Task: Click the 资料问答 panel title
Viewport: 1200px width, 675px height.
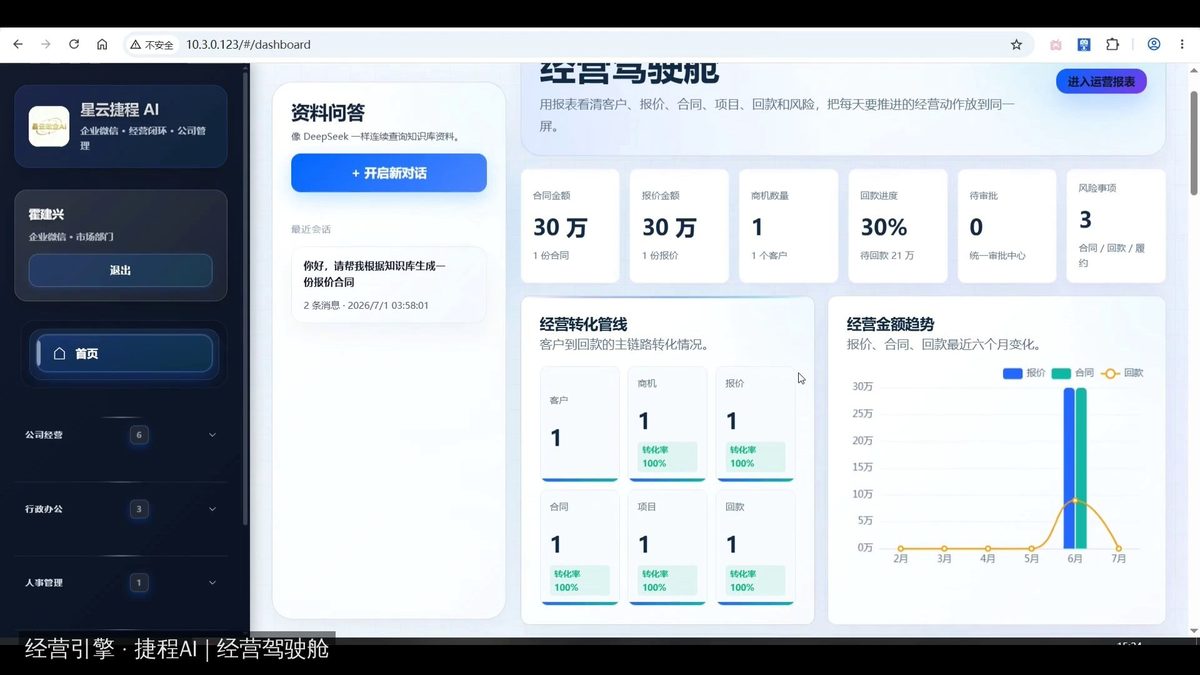Action: click(328, 114)
